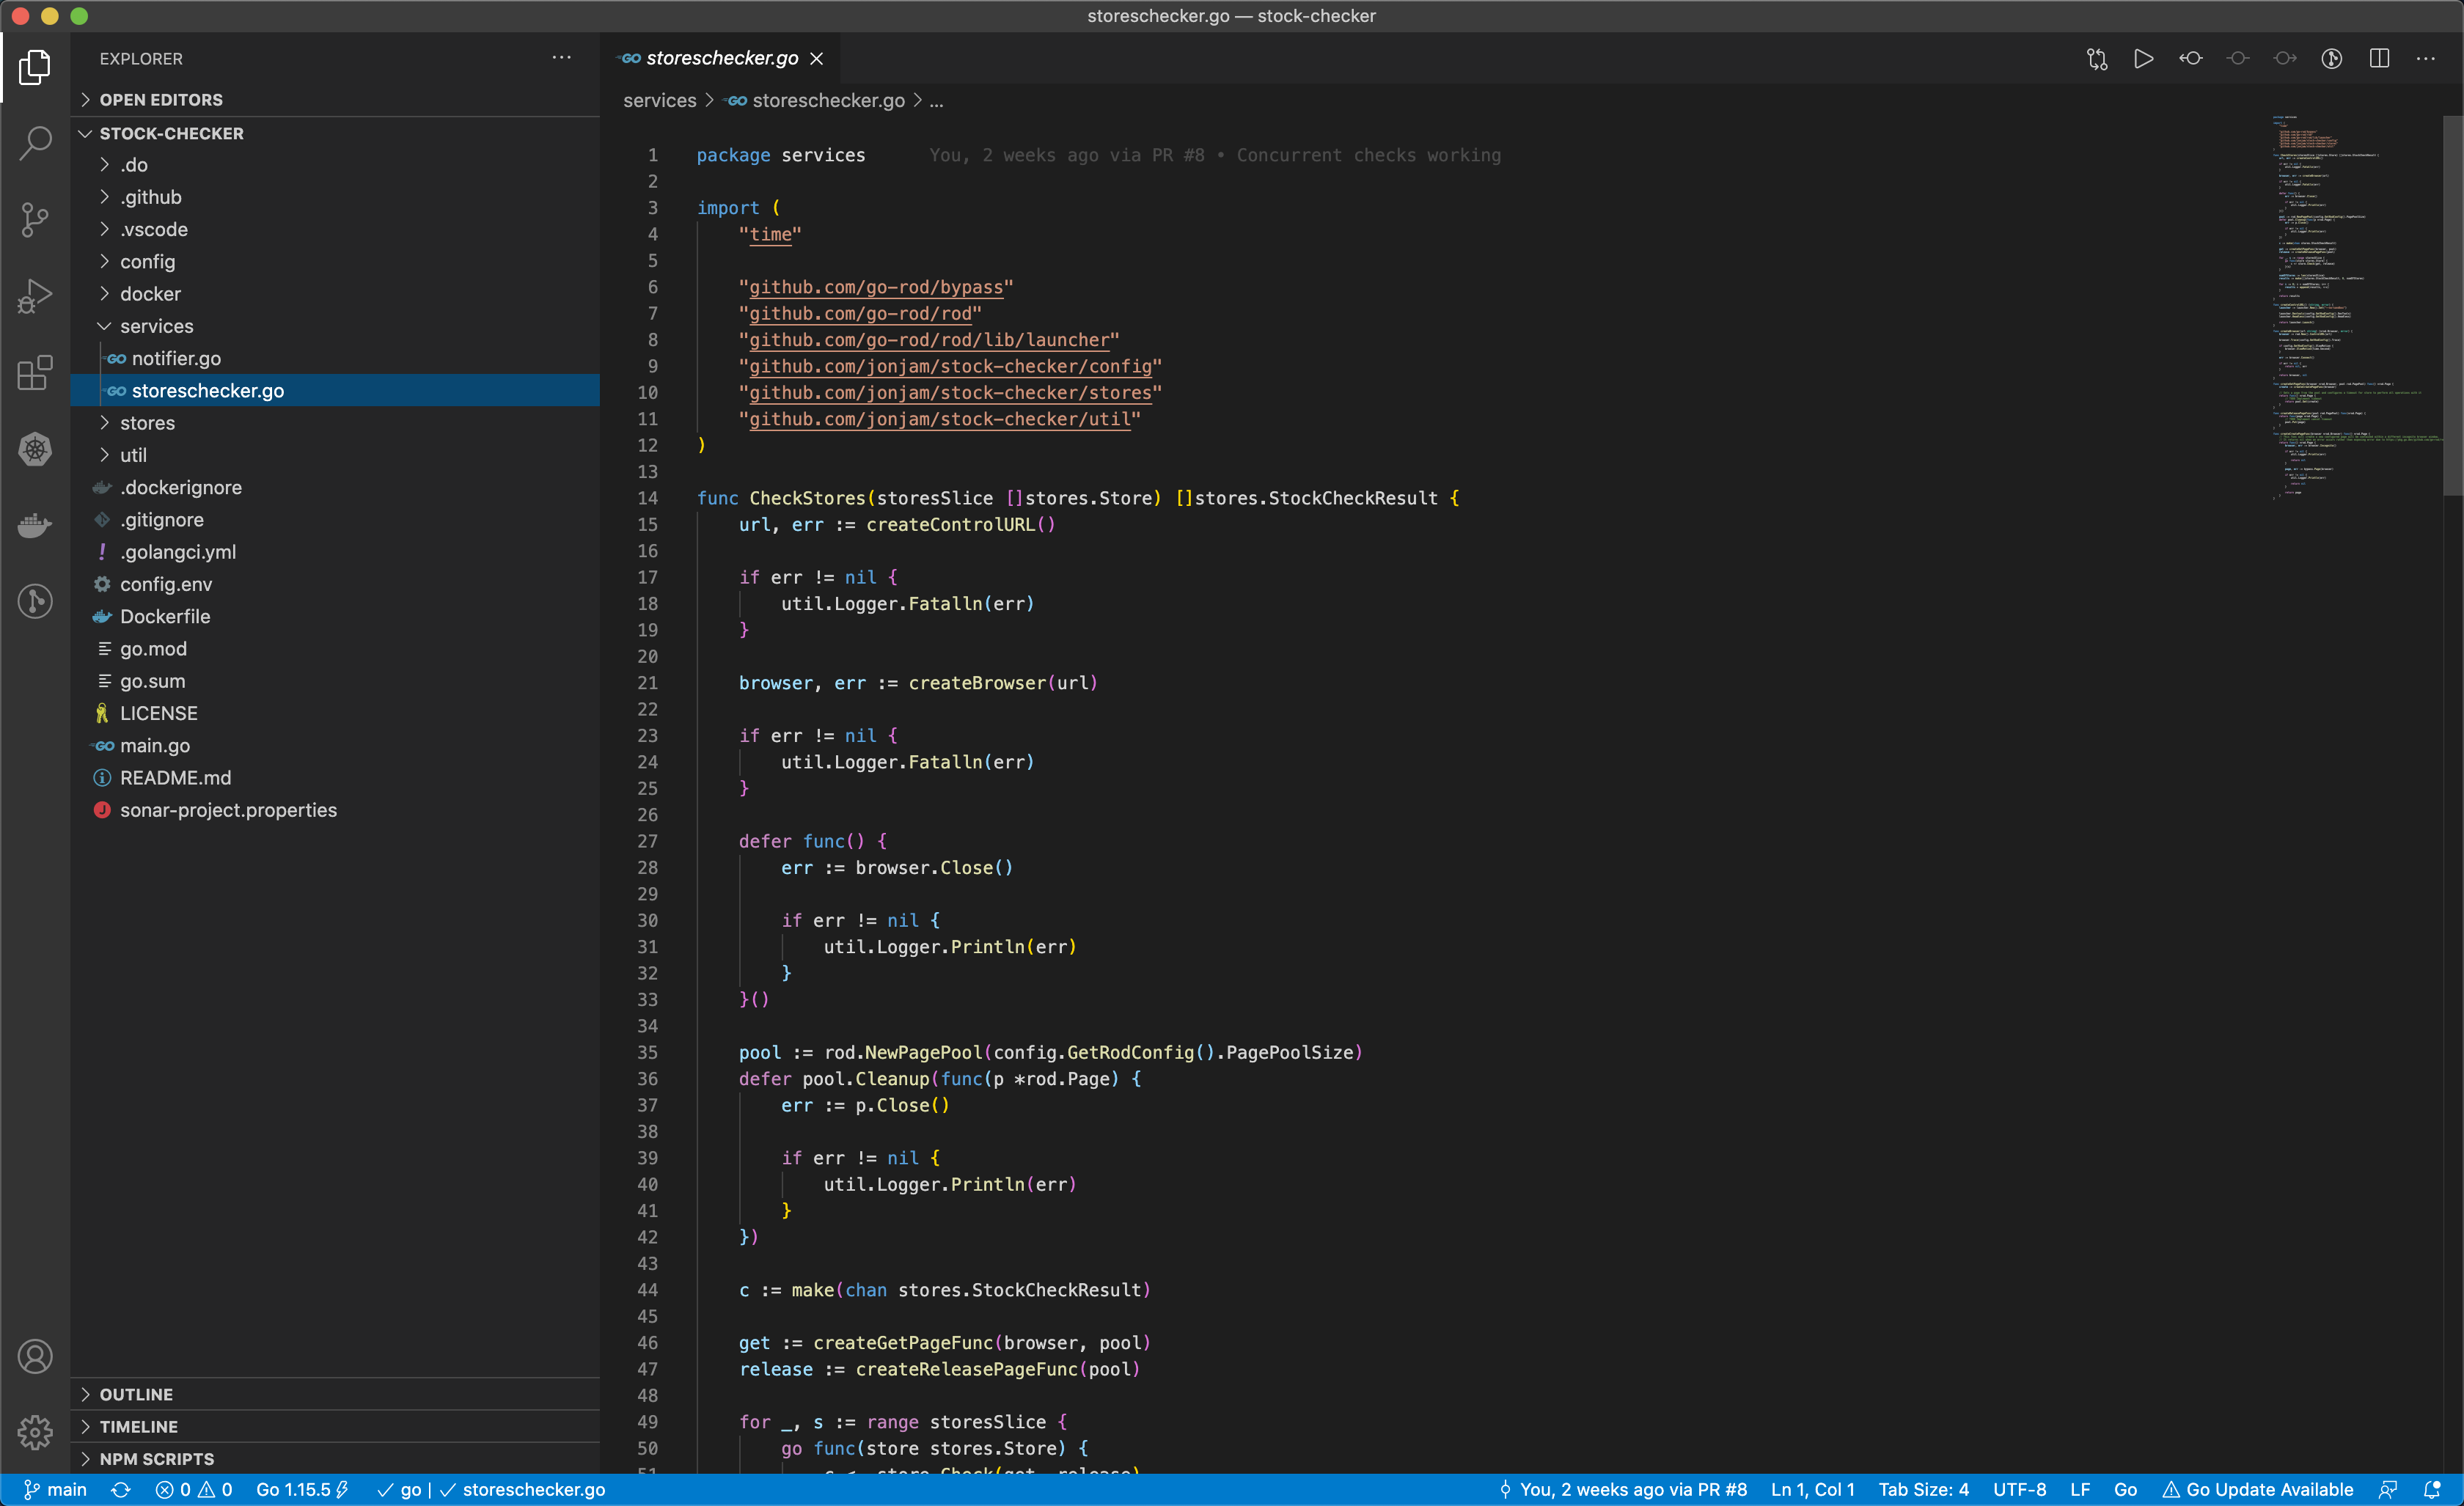The image size is (2464, 1506).
Task: Expand the .do folder
Action: pyautogui.click(x=335, y=165)
